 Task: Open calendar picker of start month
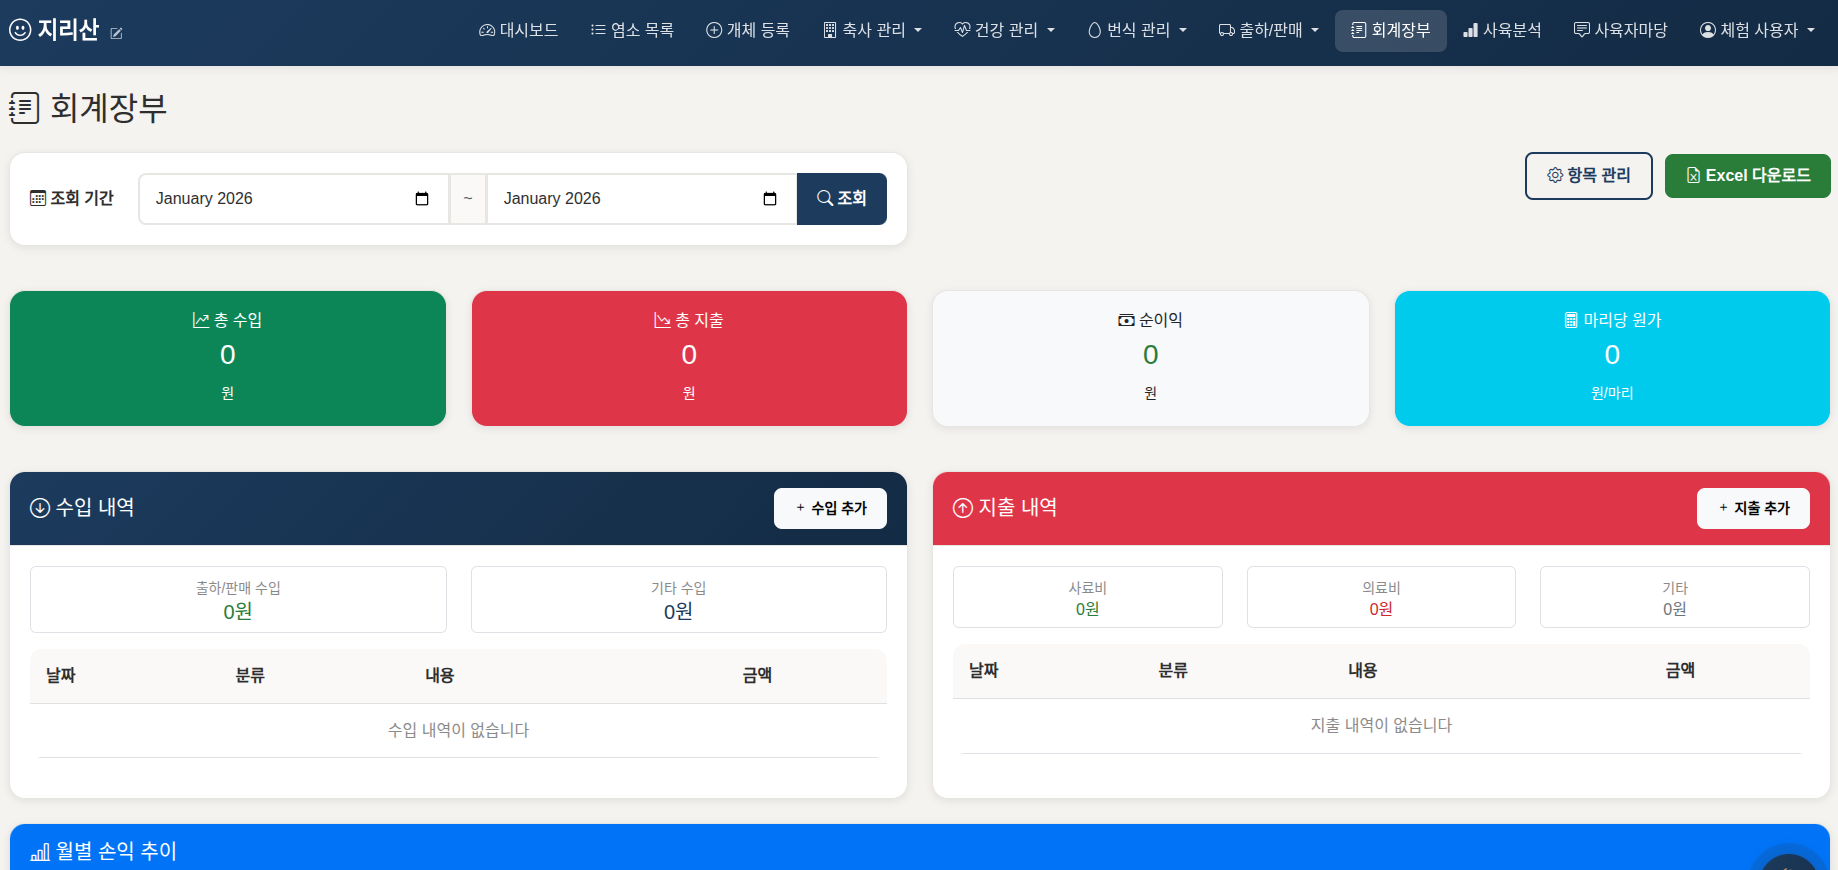tap(422, 198)
